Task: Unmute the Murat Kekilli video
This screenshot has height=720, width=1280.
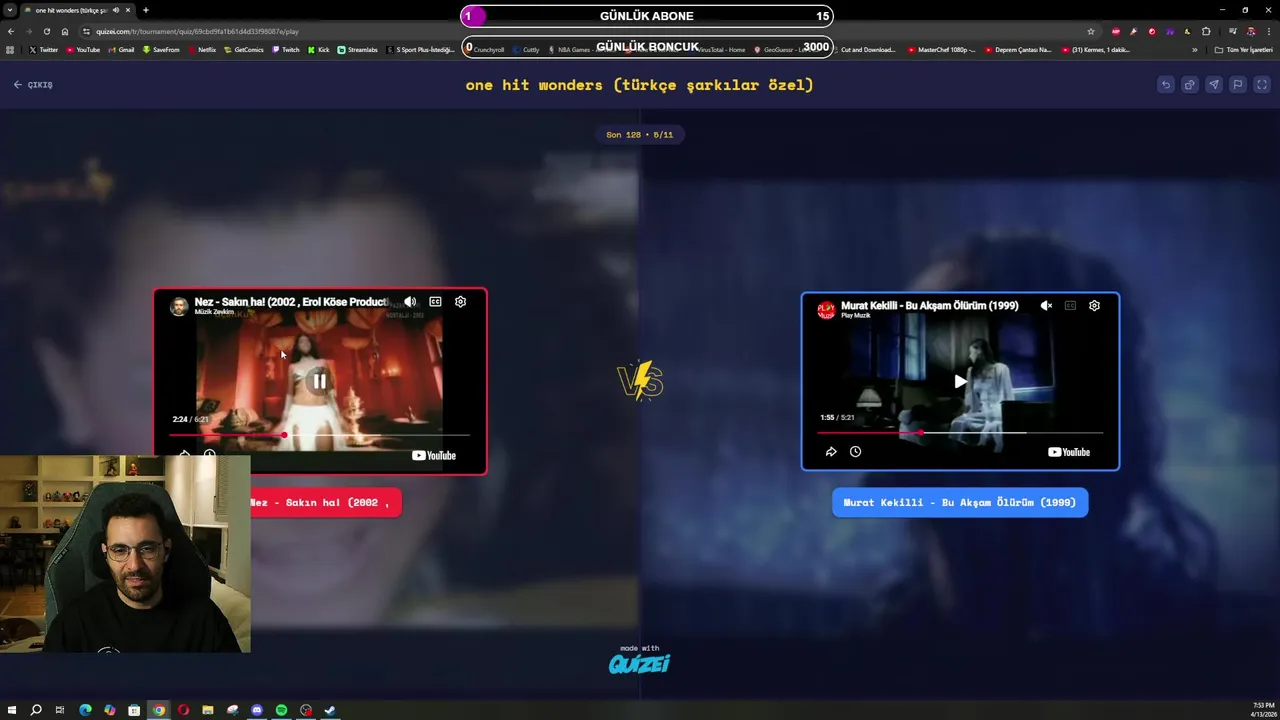Action: pyautogui.click(x=1046, y=305)
